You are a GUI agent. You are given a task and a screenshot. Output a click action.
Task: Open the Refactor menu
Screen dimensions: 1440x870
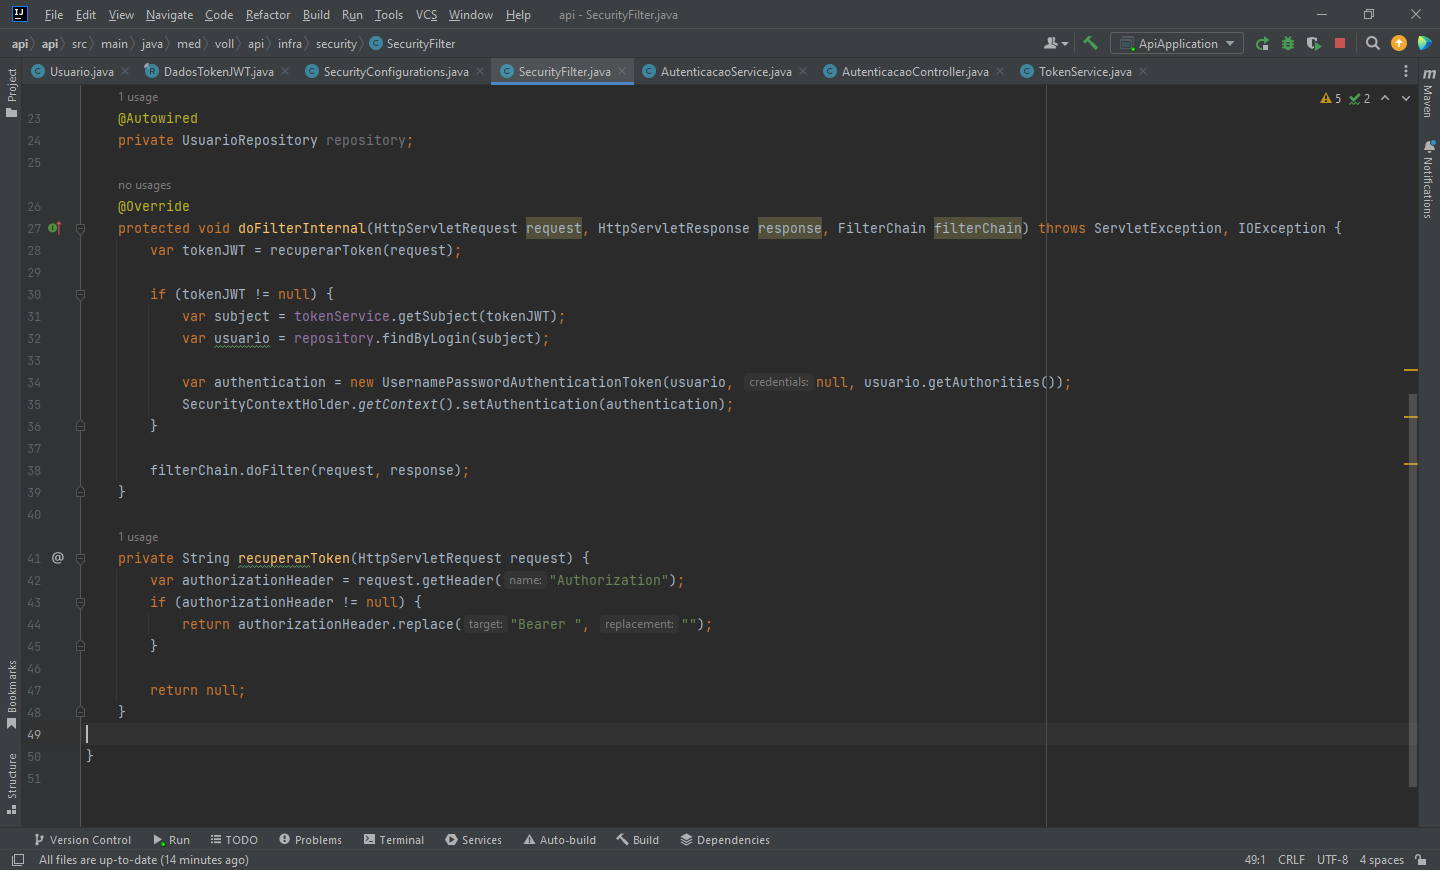(268, 15)
